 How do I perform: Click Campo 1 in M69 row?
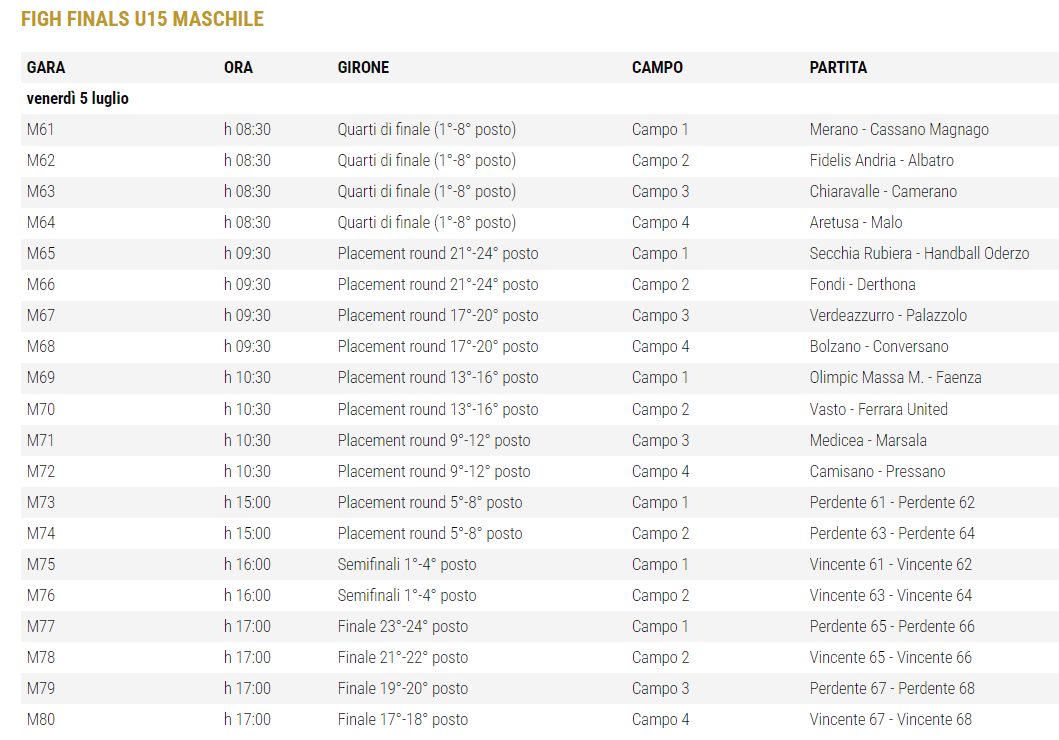[x=660, y=378]
